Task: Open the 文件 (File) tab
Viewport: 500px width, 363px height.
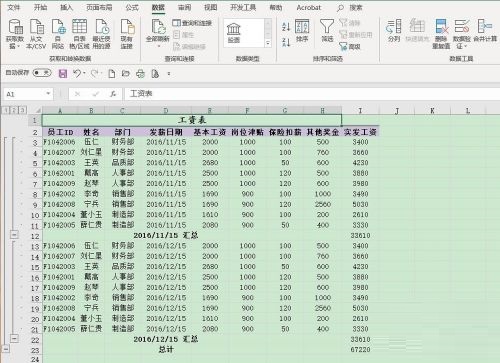Action: coord(13,7)
